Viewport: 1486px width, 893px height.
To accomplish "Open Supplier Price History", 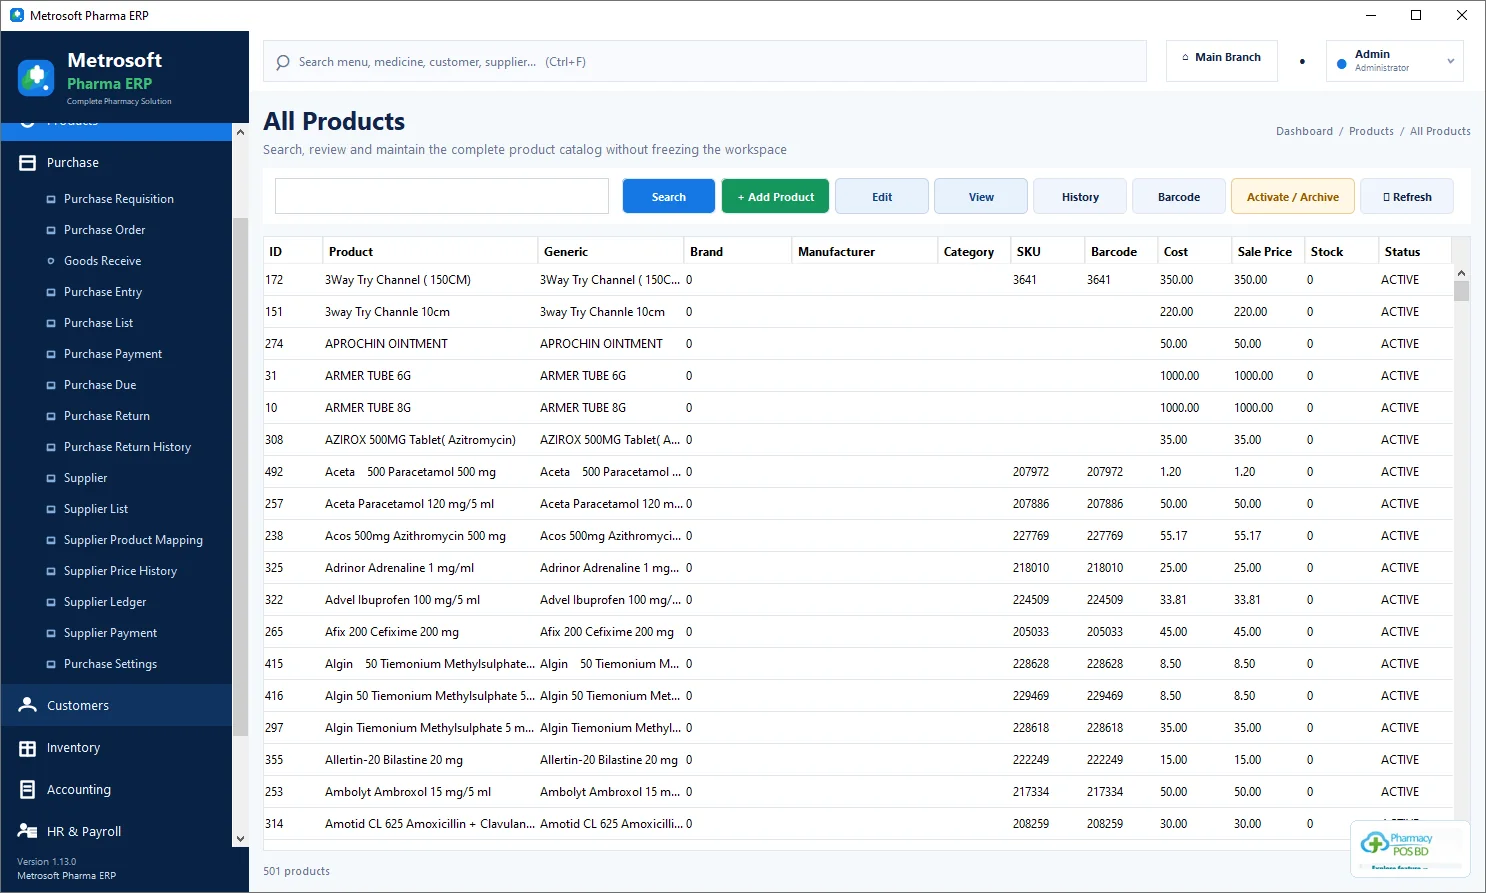I will [x=120, y=571].
